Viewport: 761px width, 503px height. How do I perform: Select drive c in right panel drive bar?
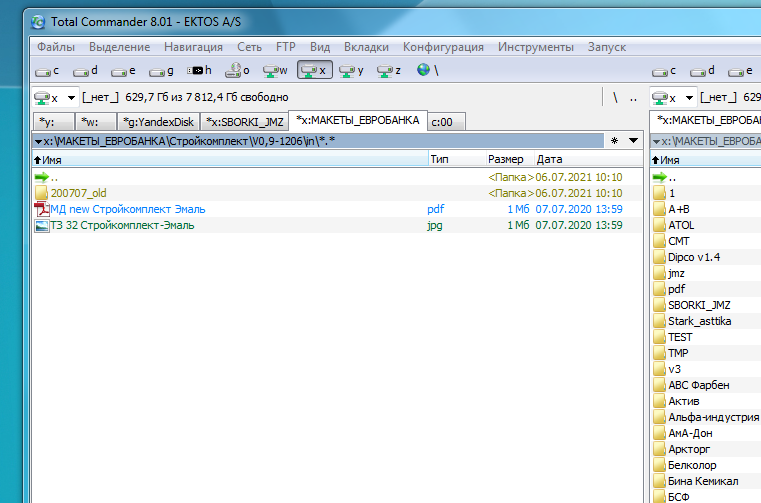click(x=664, y=71)
